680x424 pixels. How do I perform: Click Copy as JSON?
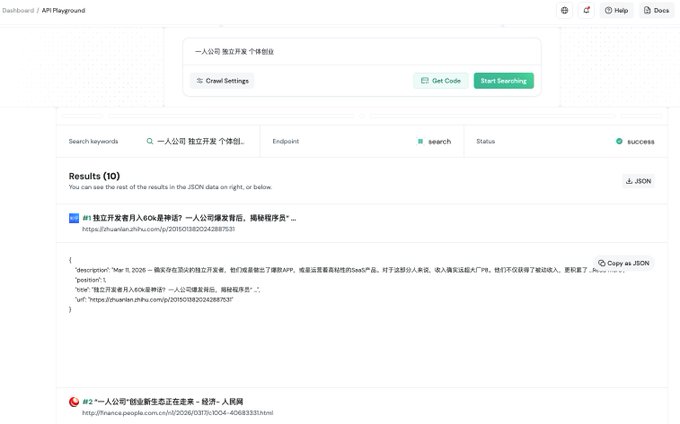(x=624, y=263)
